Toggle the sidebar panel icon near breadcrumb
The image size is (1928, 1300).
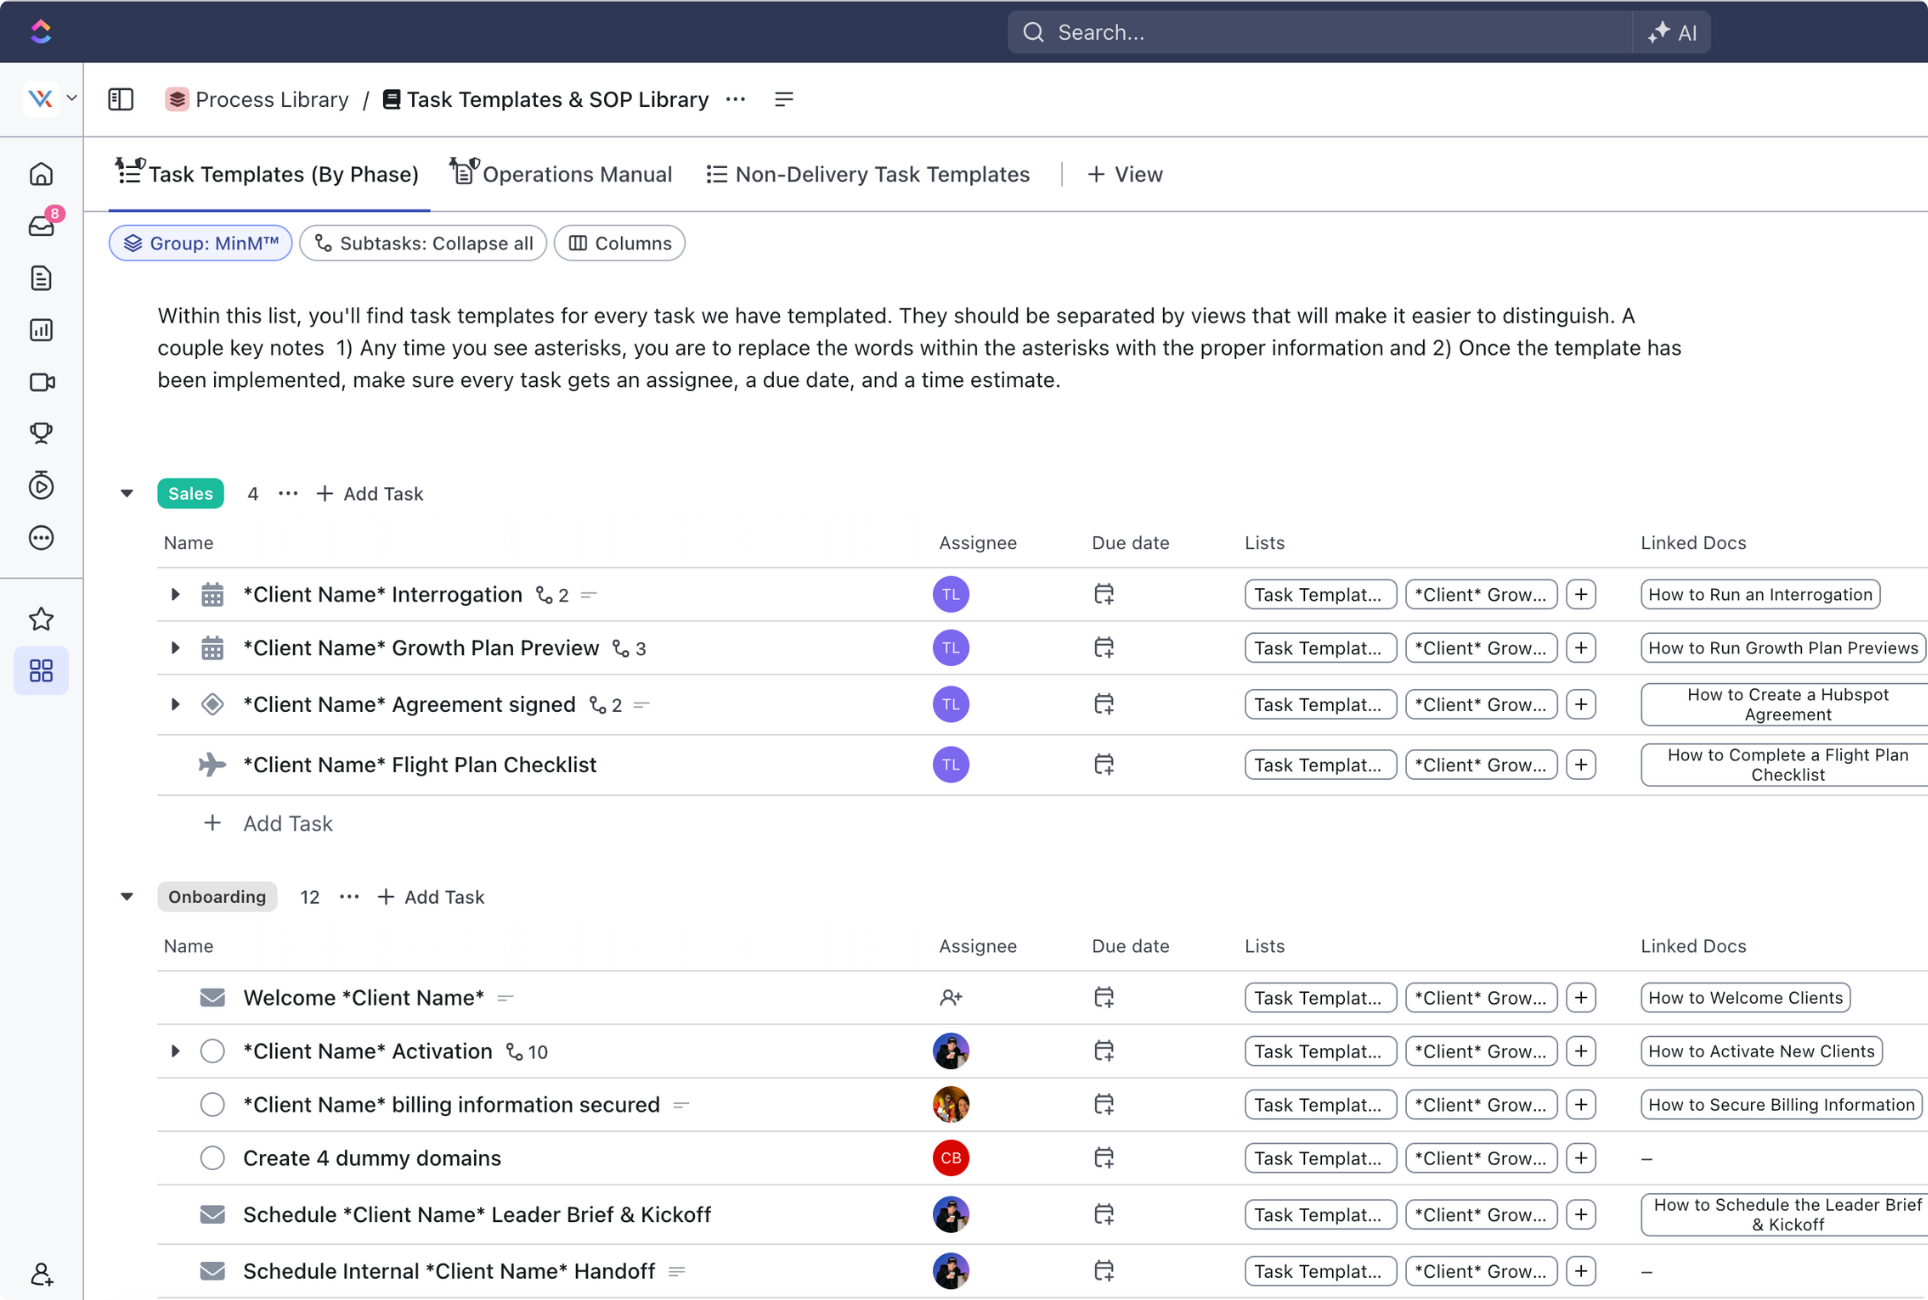[121, 99]
